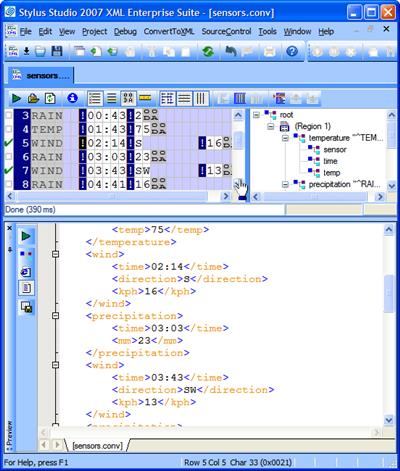Click the blue Help question mark icon
Viewport: 400px width, 471px height.
(x=292, y=51)
